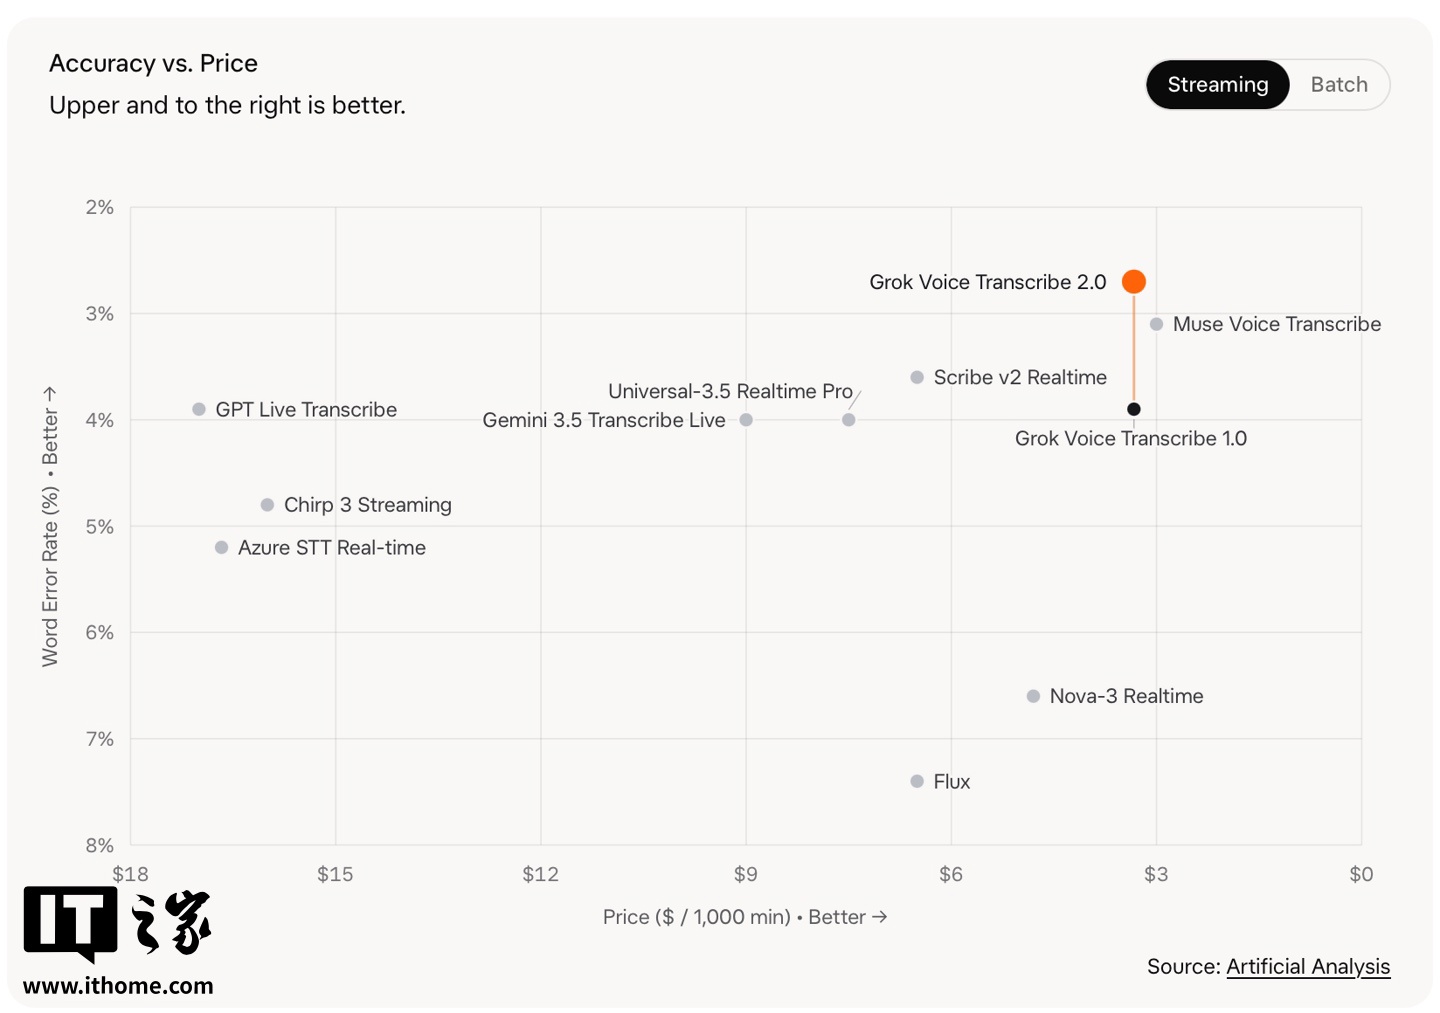The image size is (1440, 1013).
Task: Click the orange Grok Voice Transcribe 2.0 dot
Action: (x=1134, y=282)
